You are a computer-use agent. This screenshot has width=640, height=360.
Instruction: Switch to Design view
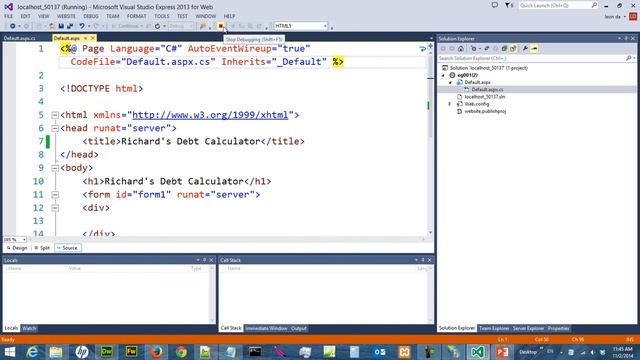(17, 248)
